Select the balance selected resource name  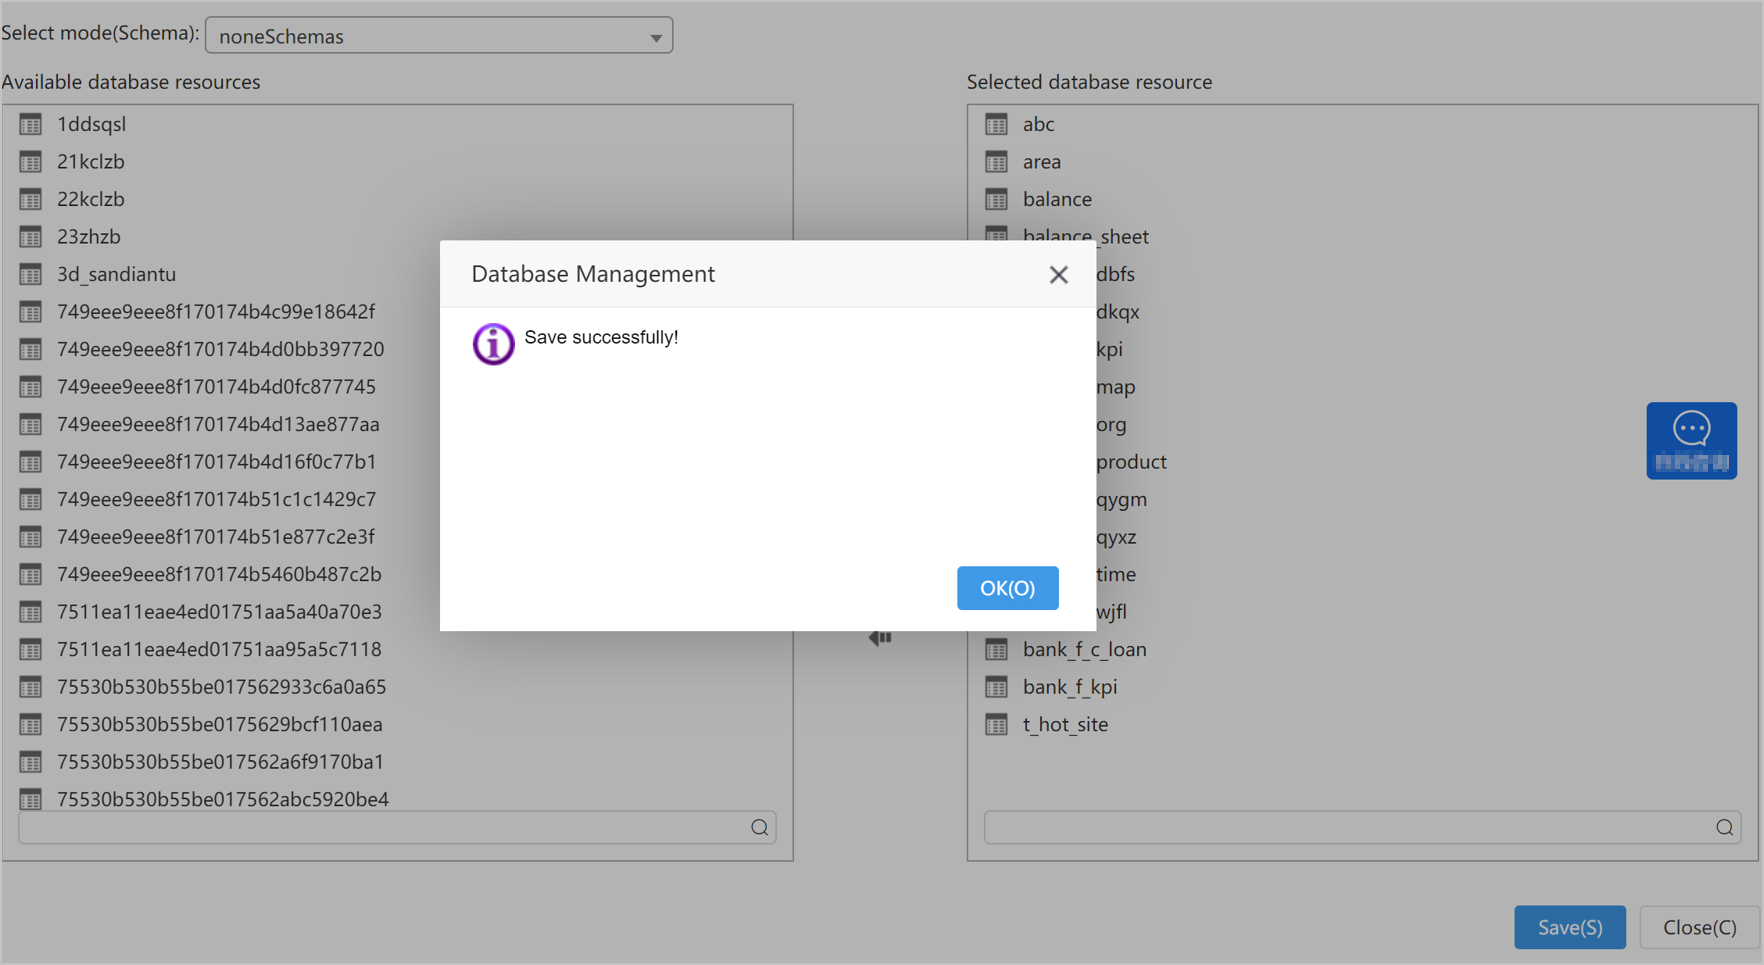click(x=1057, y=199)
